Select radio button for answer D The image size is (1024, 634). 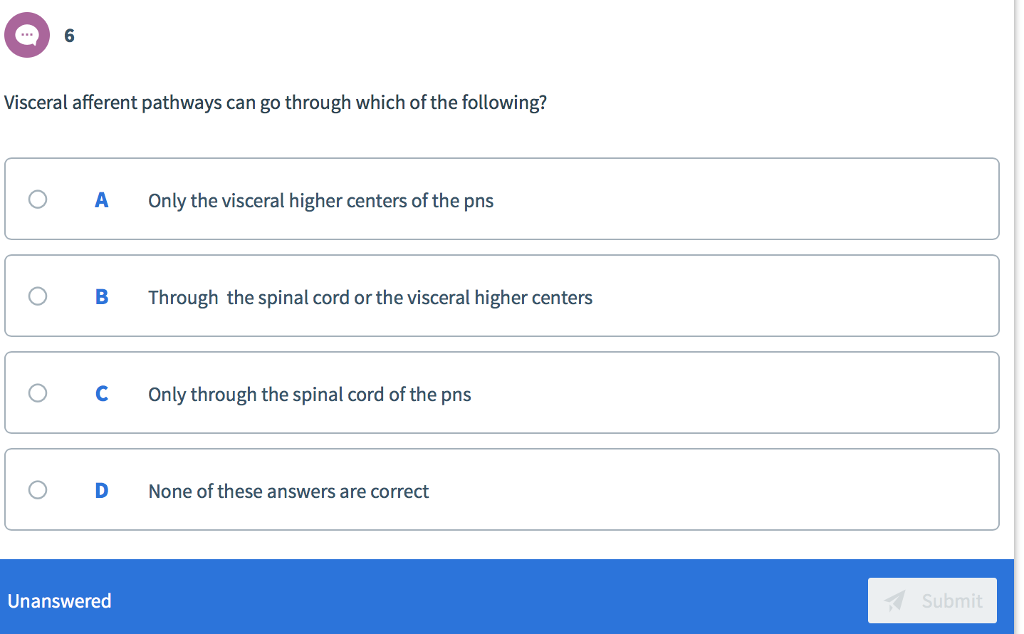[37, 490]
